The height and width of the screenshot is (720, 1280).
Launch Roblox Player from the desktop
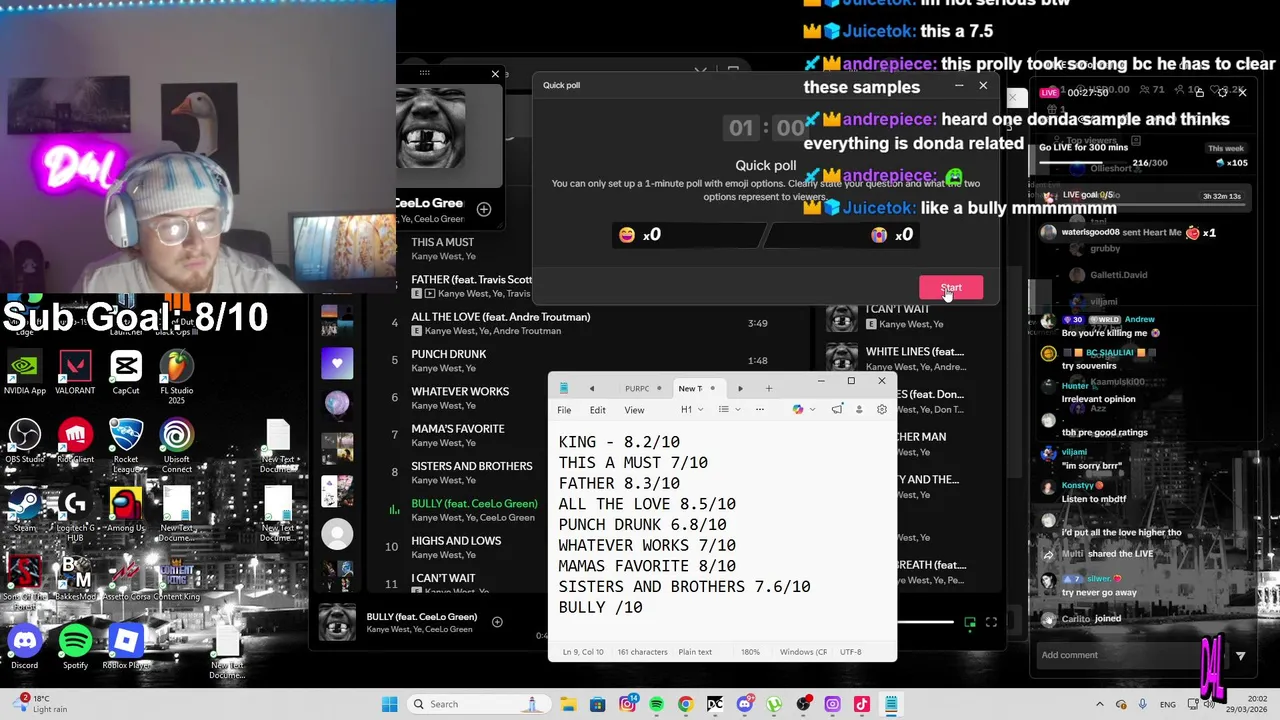click(x=126, y=646)
